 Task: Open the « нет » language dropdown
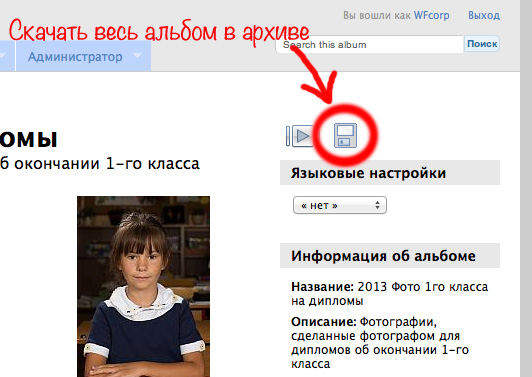tap(340, 205)
